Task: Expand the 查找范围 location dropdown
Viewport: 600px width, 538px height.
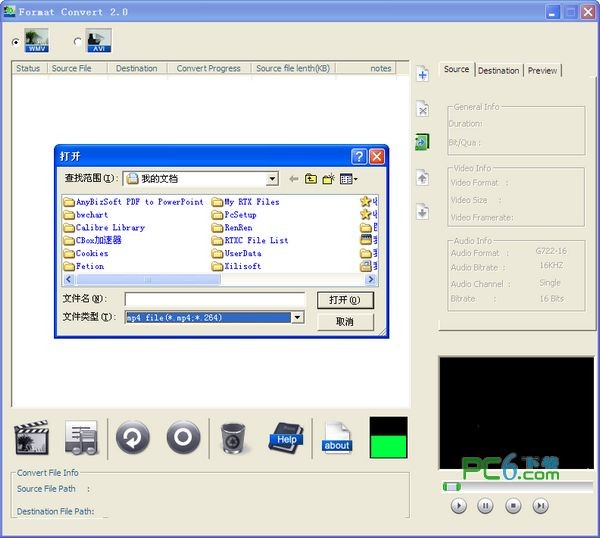Action: tap(272, 179)
